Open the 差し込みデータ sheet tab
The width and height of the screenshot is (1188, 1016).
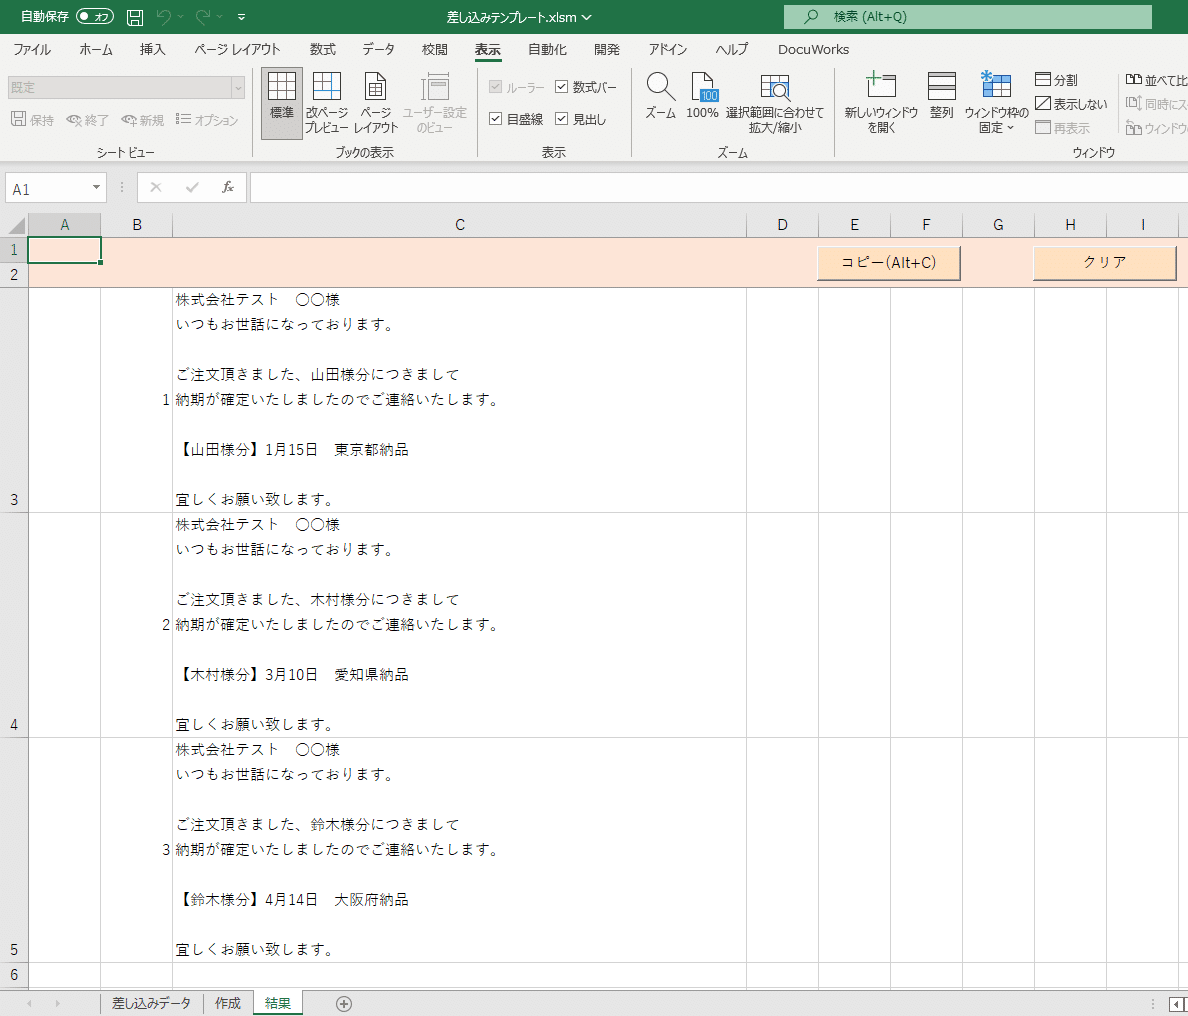(152, 1003)
